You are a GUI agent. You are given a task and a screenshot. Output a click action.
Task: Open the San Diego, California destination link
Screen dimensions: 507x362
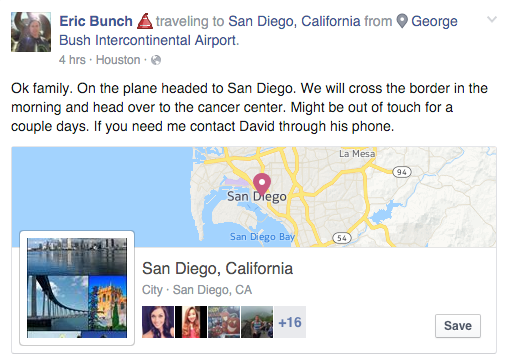point(294,21)
